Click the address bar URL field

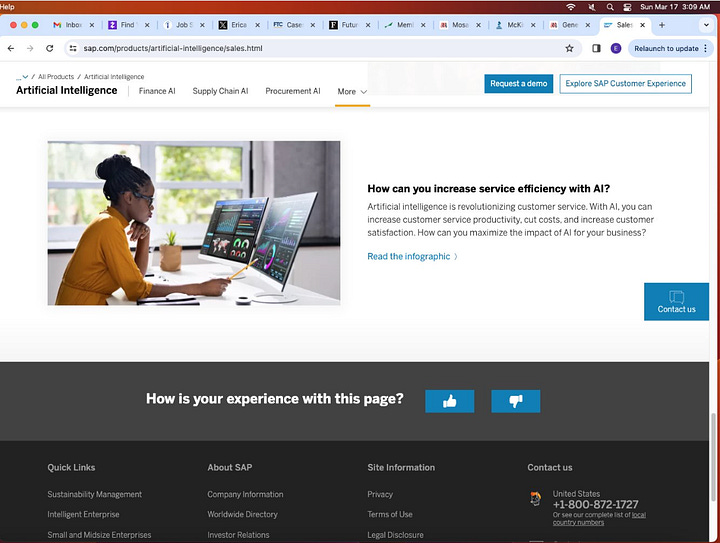coord(321,48)
